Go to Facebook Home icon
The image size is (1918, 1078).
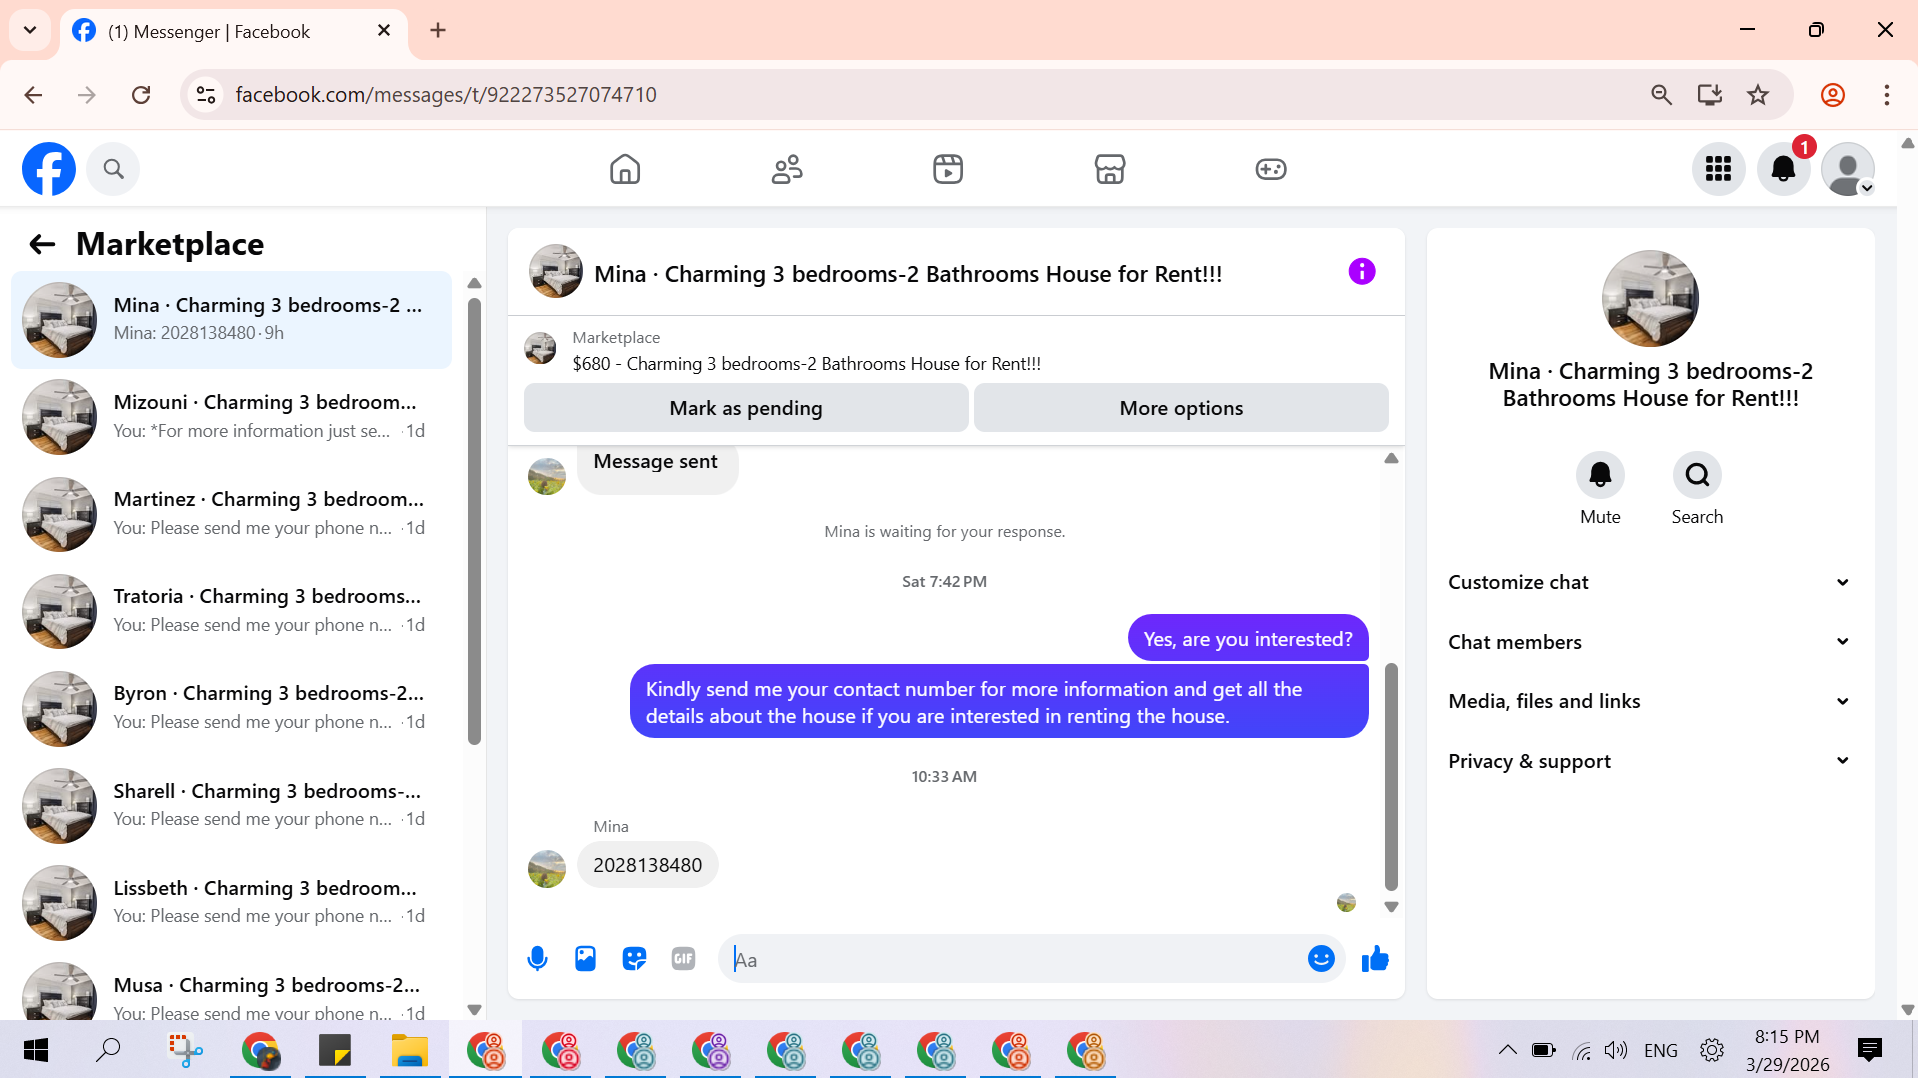coord(625,169)
